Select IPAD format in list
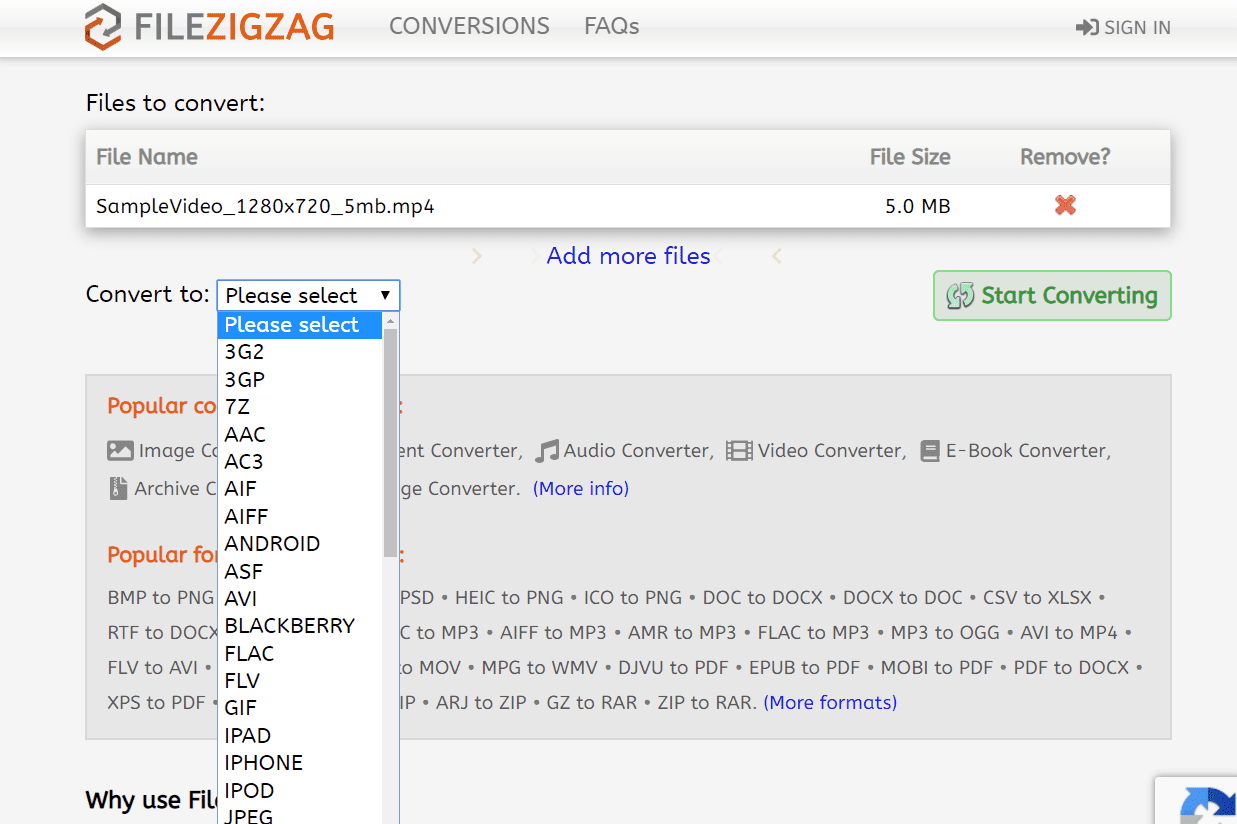This screenshot has width=1237, height=824. point(300,736)
